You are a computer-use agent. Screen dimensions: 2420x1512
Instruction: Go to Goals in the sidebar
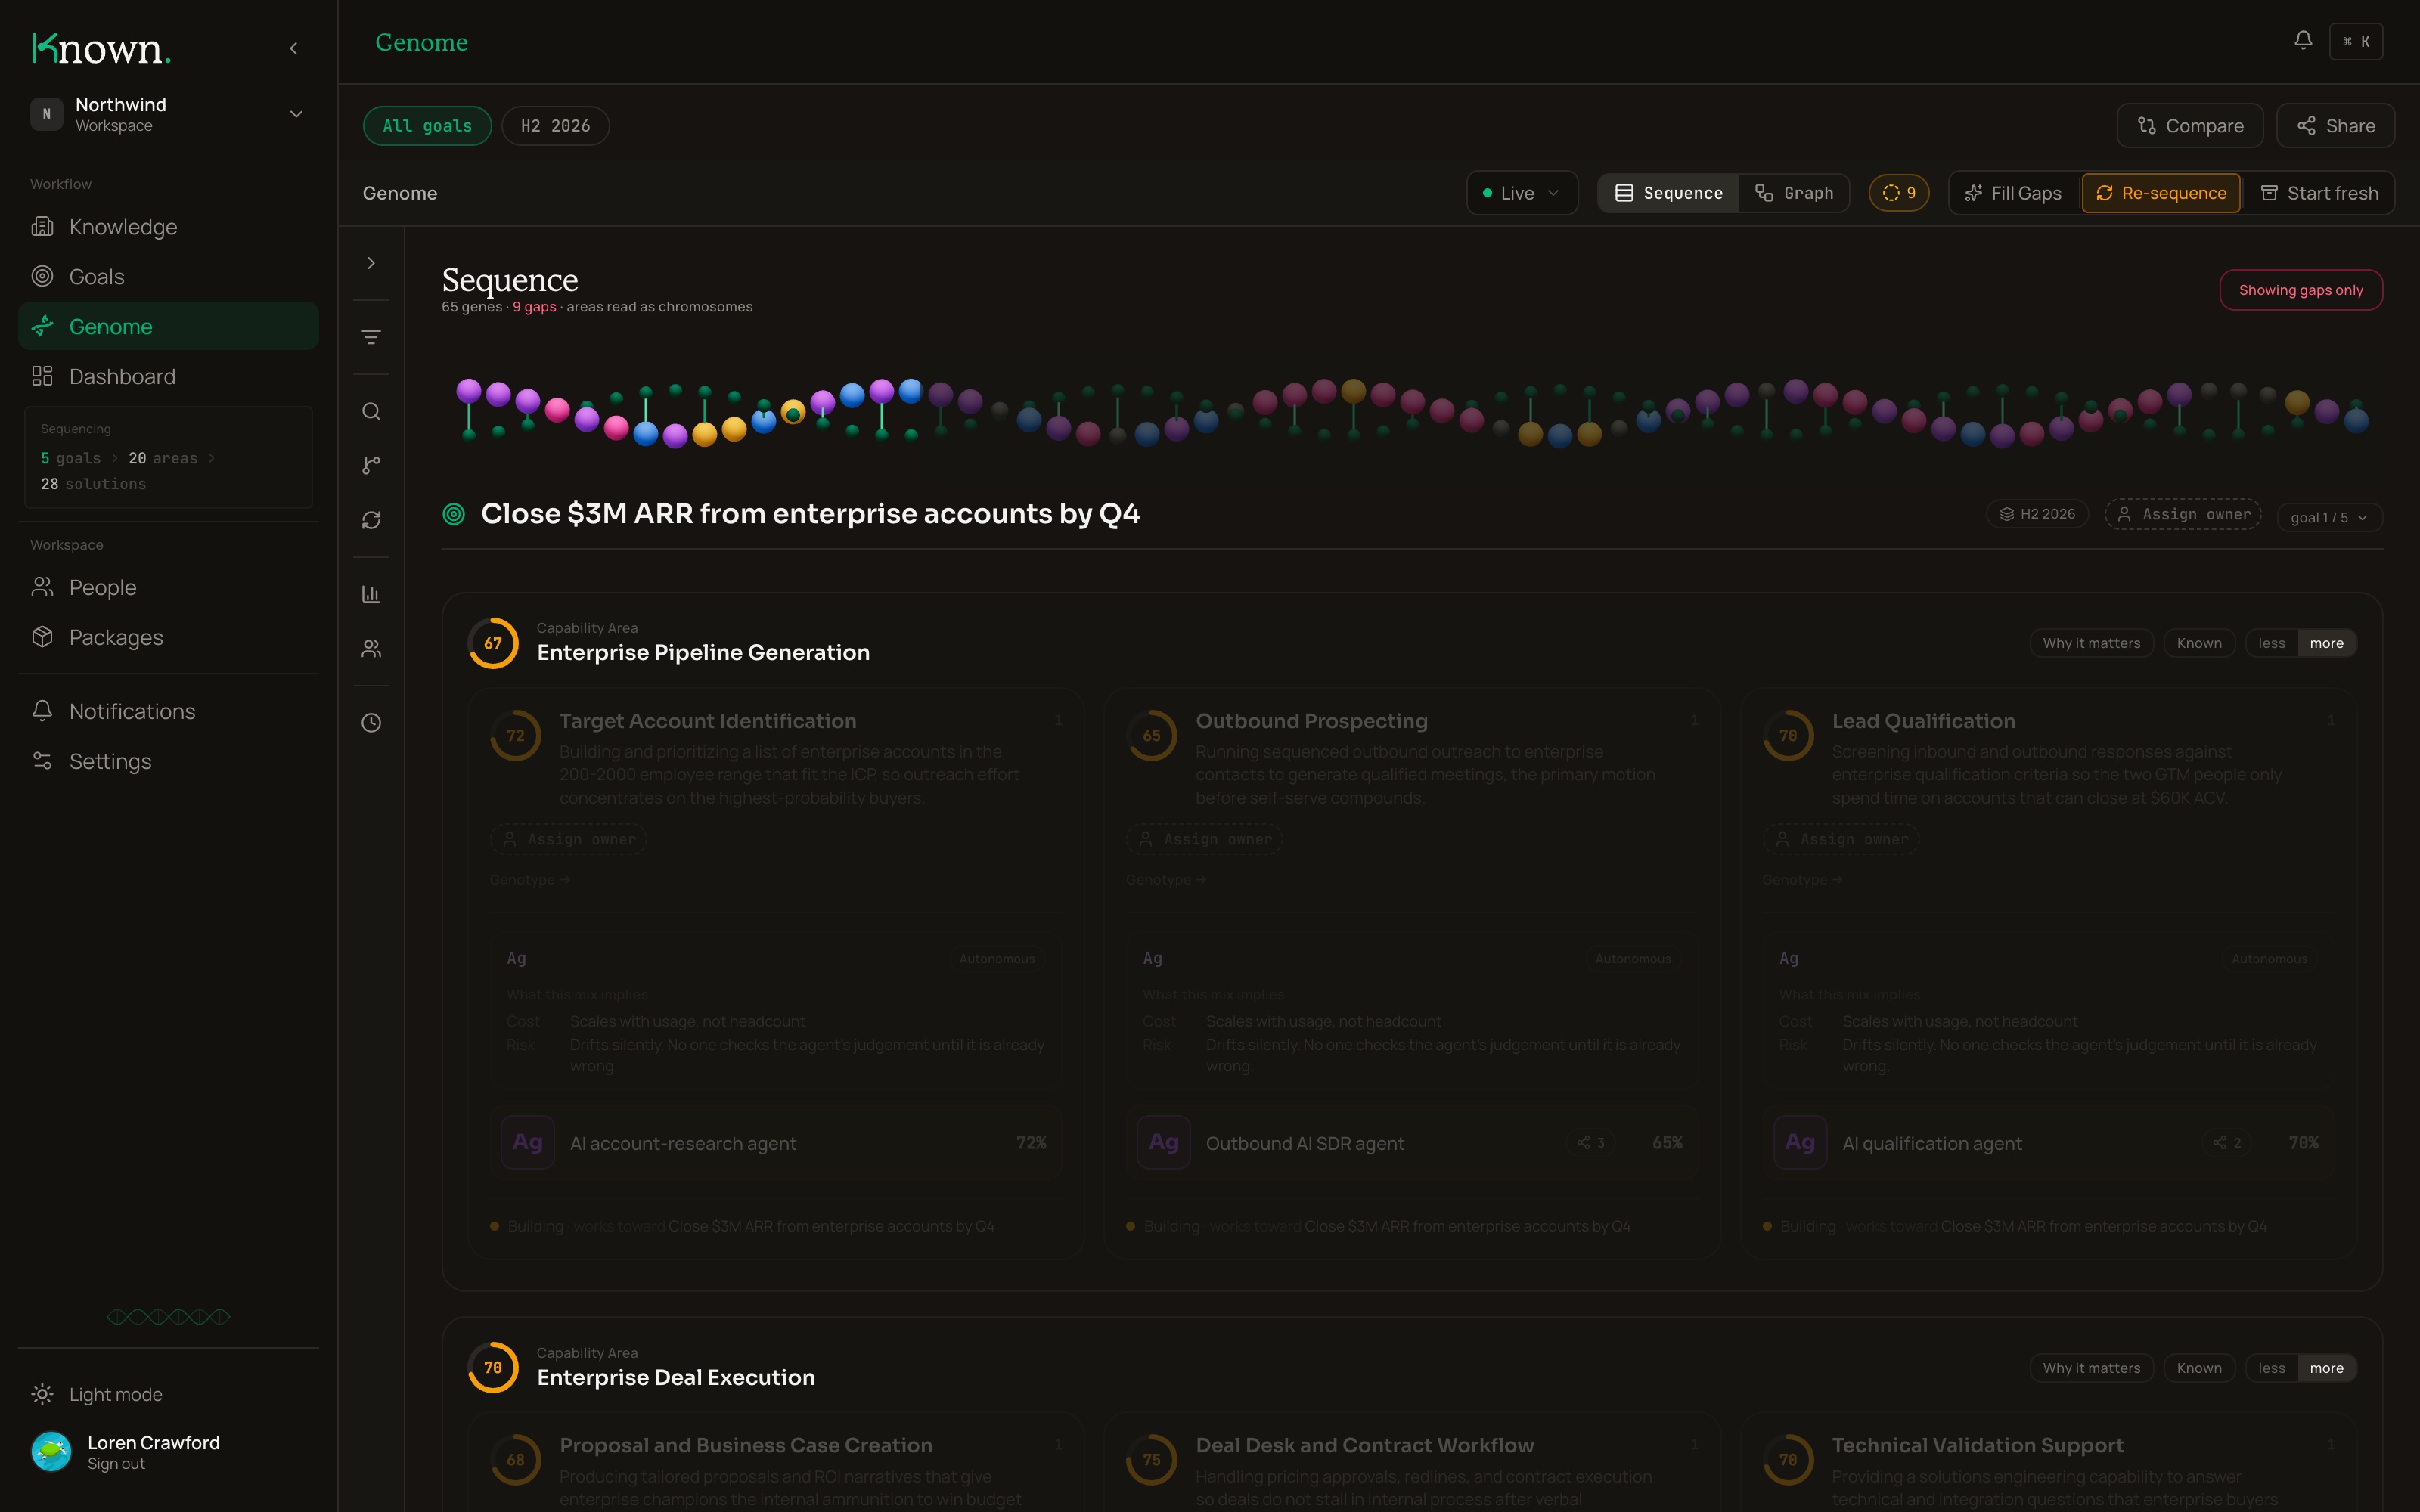[x=168, y=277]
